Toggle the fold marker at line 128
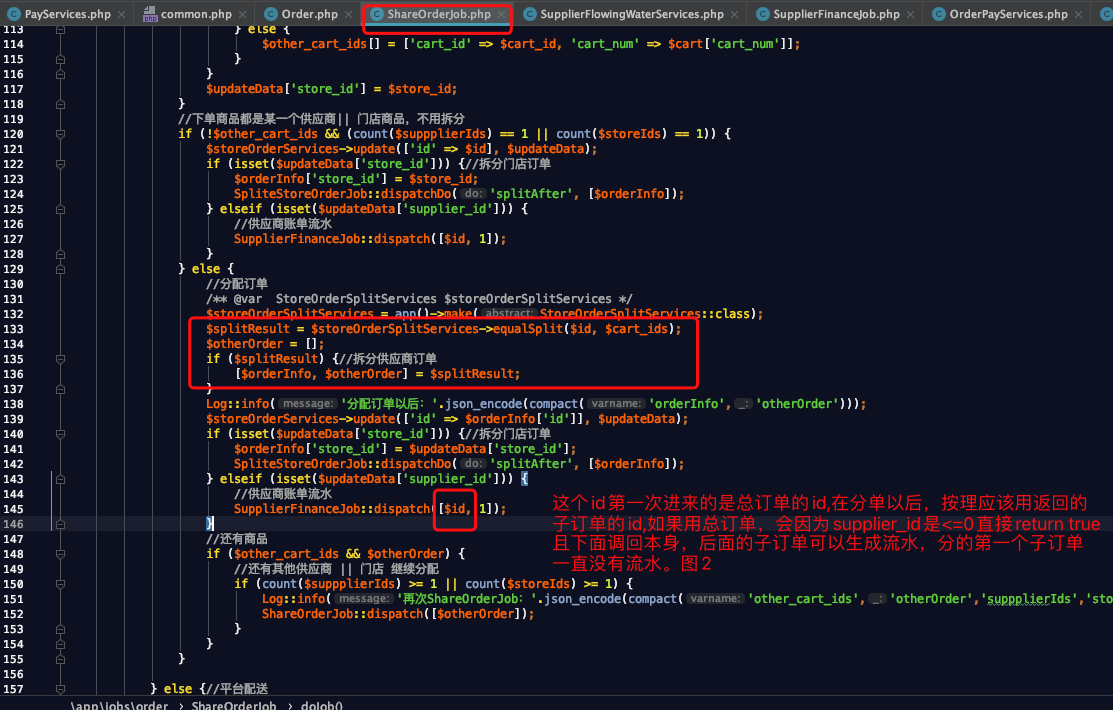1113x710 pixels. point(60,254)
